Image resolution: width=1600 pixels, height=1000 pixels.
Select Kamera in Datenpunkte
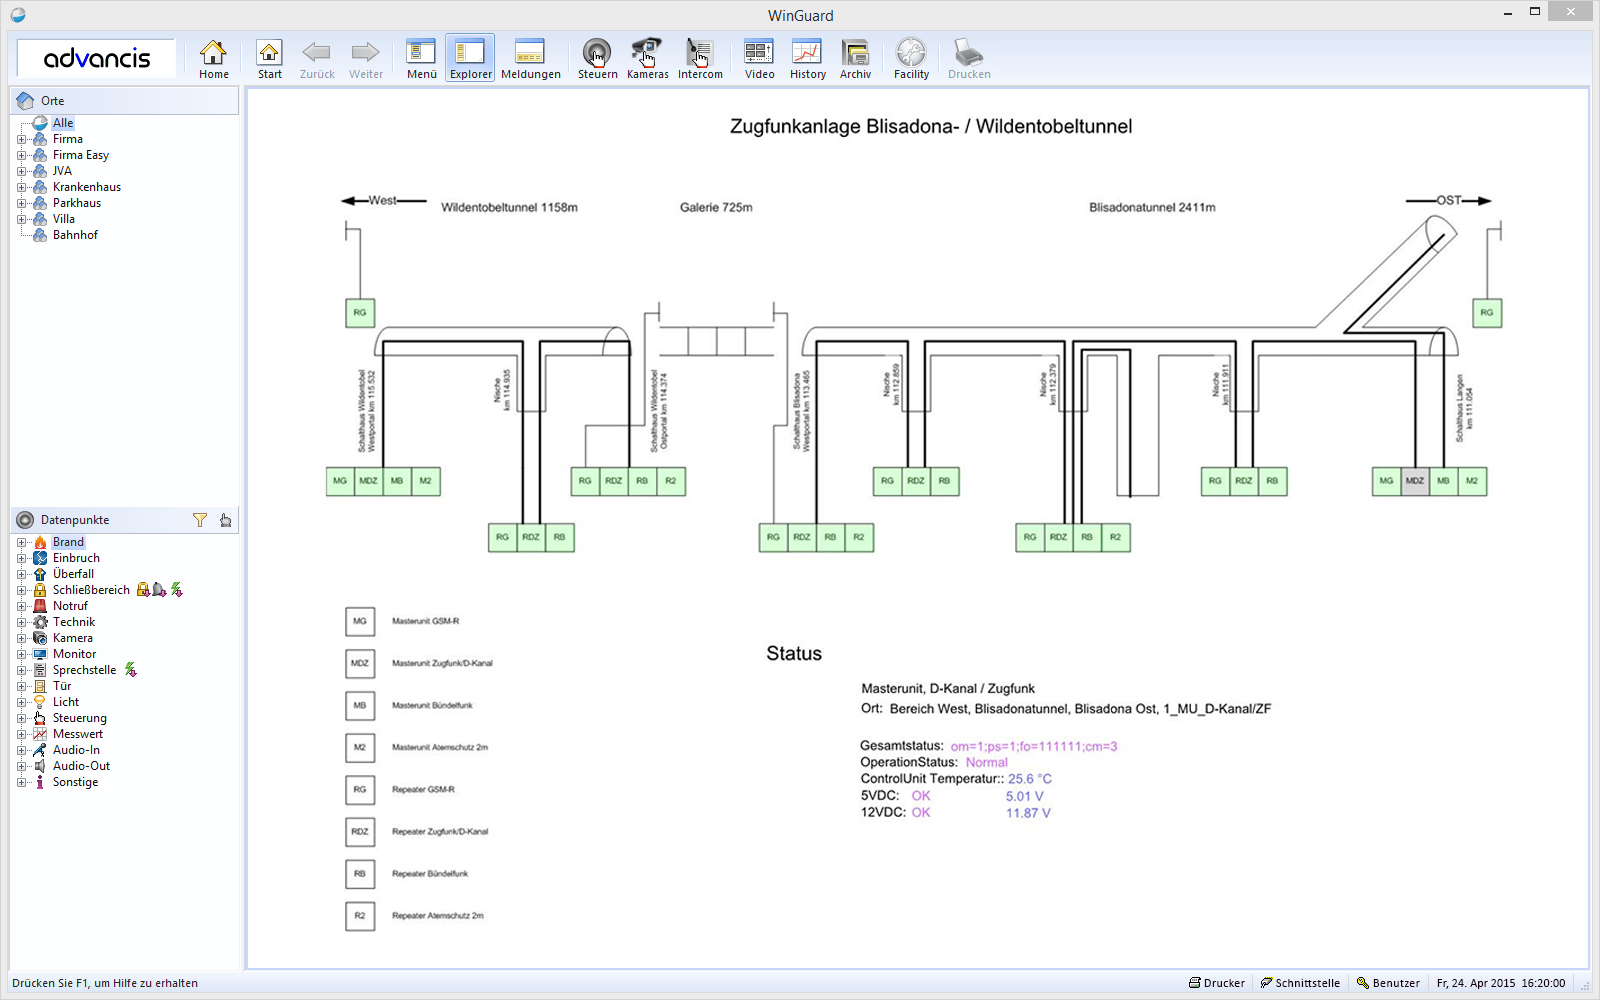[72, 638]
